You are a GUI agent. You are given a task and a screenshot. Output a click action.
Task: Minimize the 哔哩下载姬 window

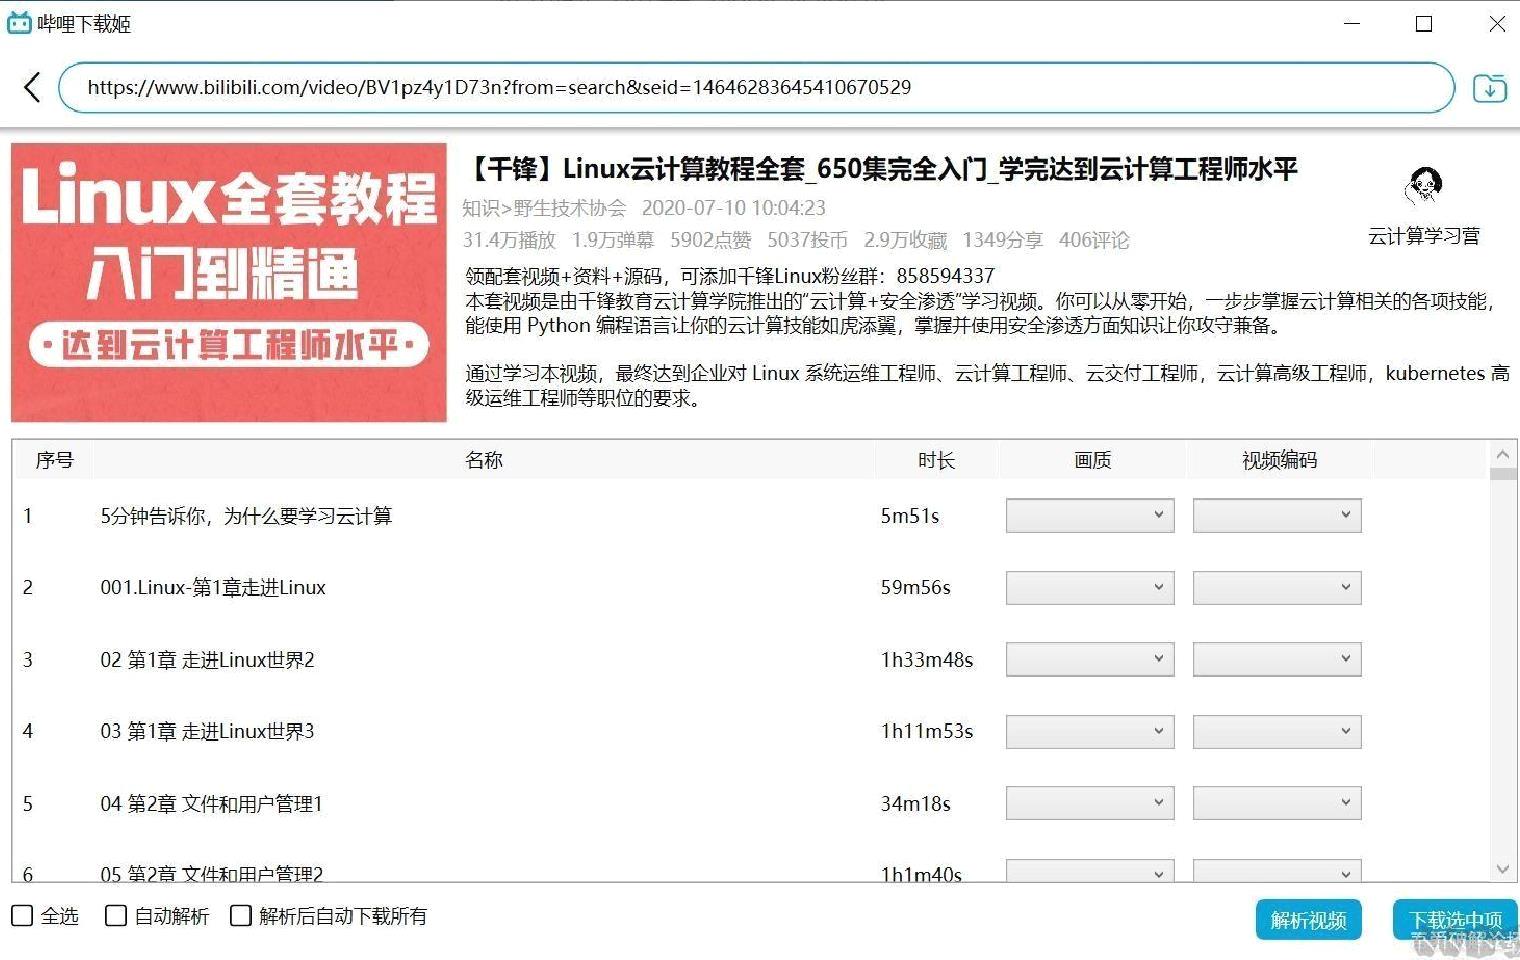coord(1352,23)
